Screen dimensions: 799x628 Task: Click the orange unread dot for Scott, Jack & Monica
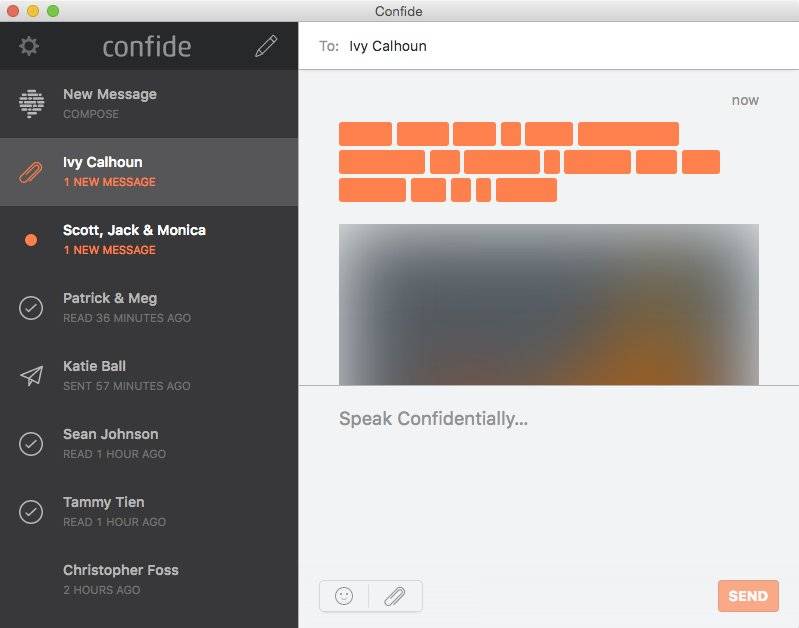click(31, 240)
